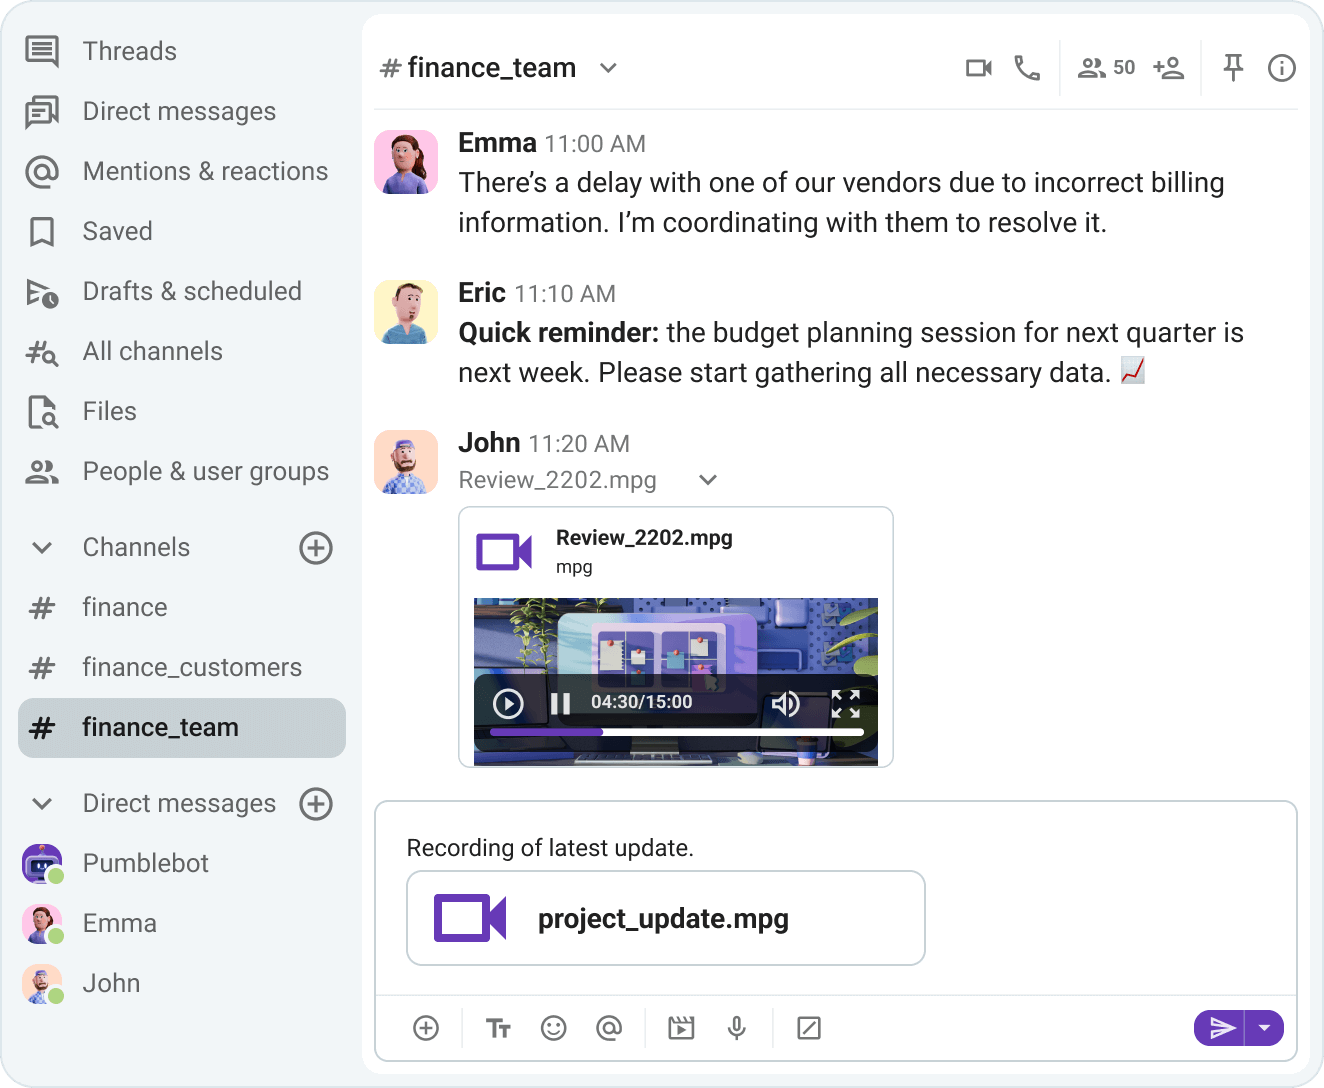Start a voice call
1324x1088 pixels.
pyautogui.click(x=1028, y=68)
